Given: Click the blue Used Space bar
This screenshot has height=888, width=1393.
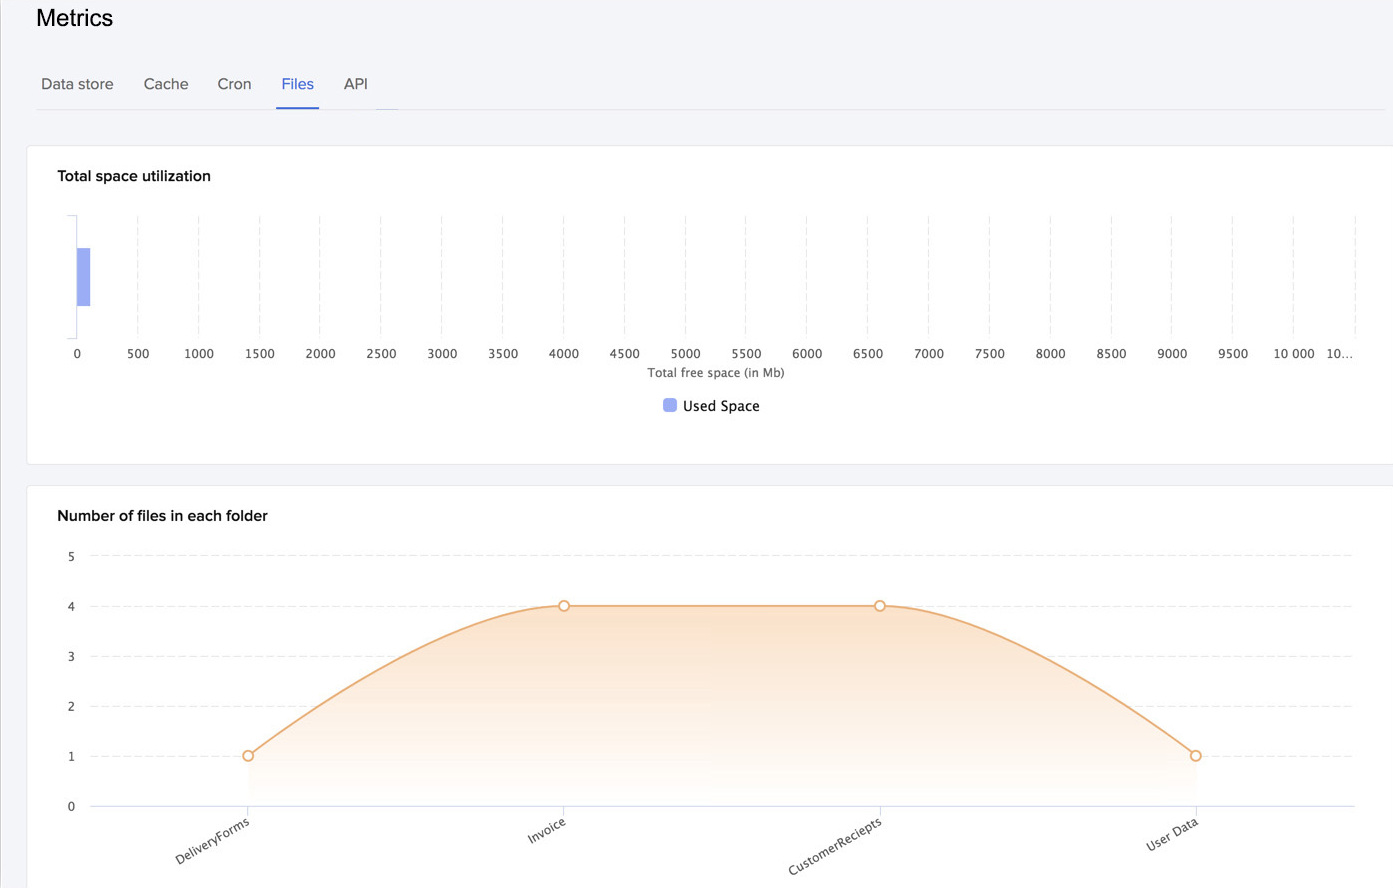Looking at the screenshot, I should pos(84,275).
